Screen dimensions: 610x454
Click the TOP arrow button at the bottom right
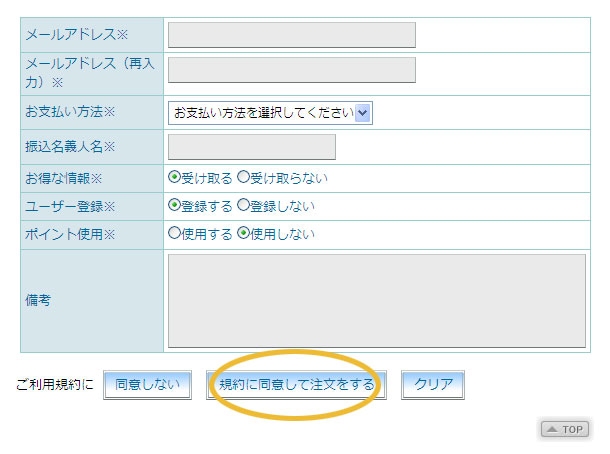click(564, 429)
